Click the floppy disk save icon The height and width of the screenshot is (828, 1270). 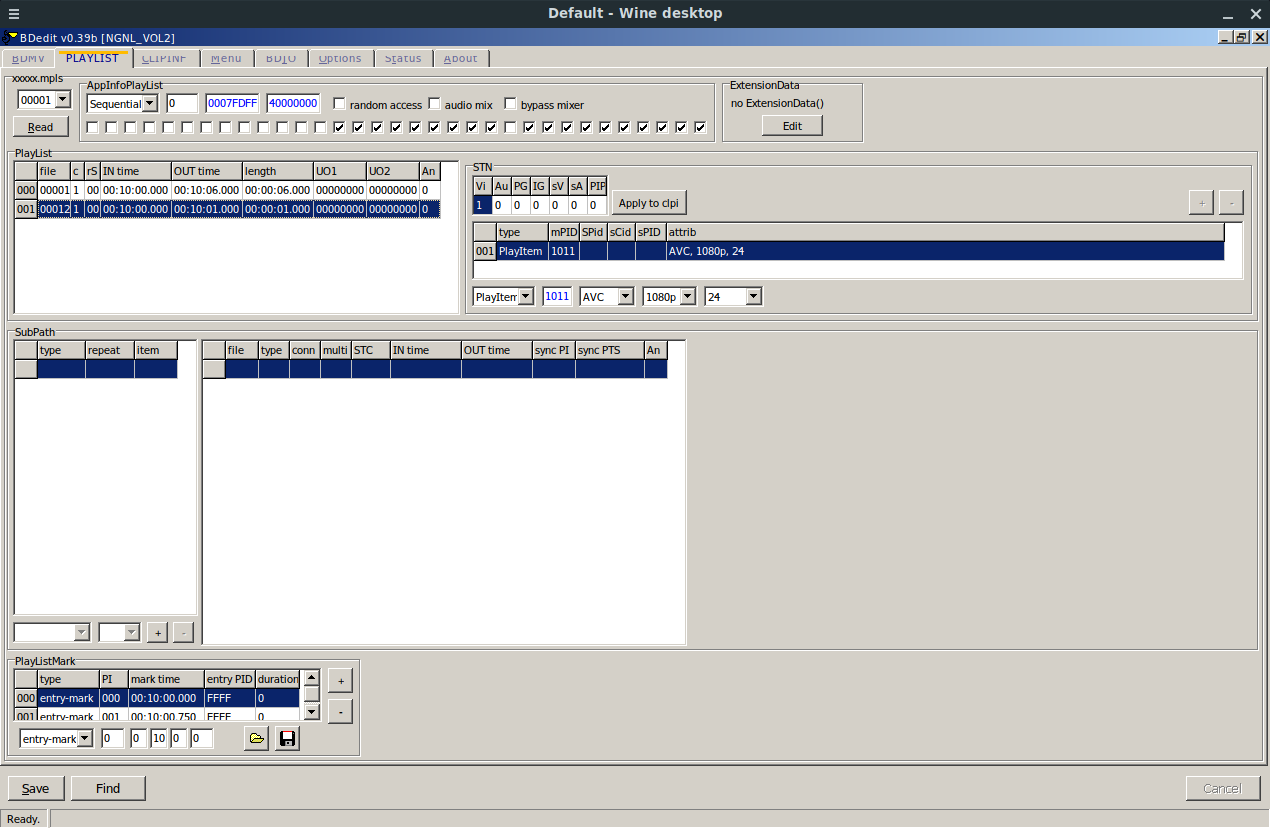(x=287, y=738)
